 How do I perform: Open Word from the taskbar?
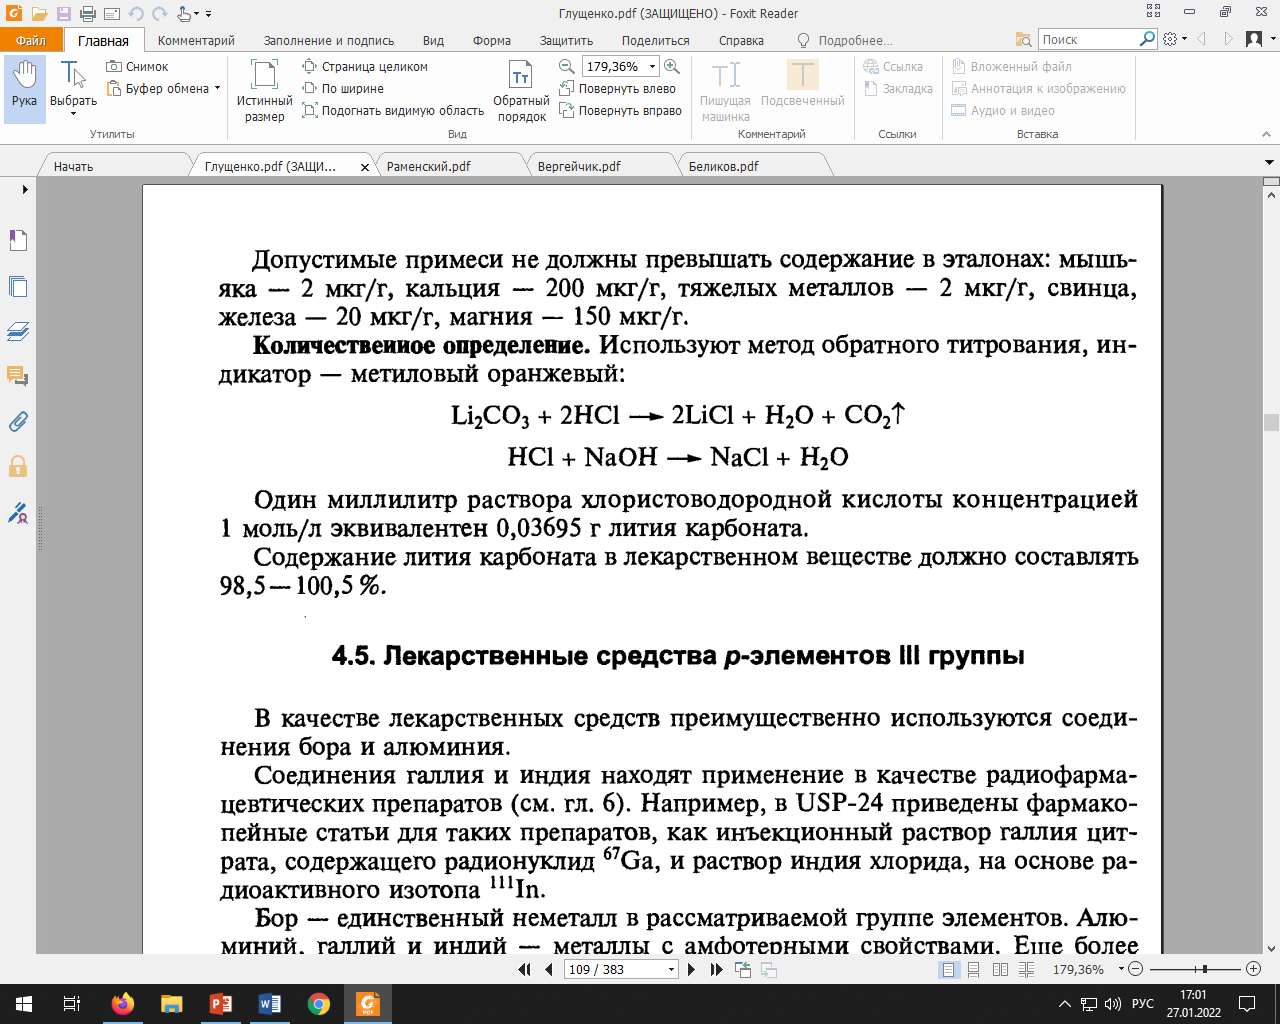269,1004
